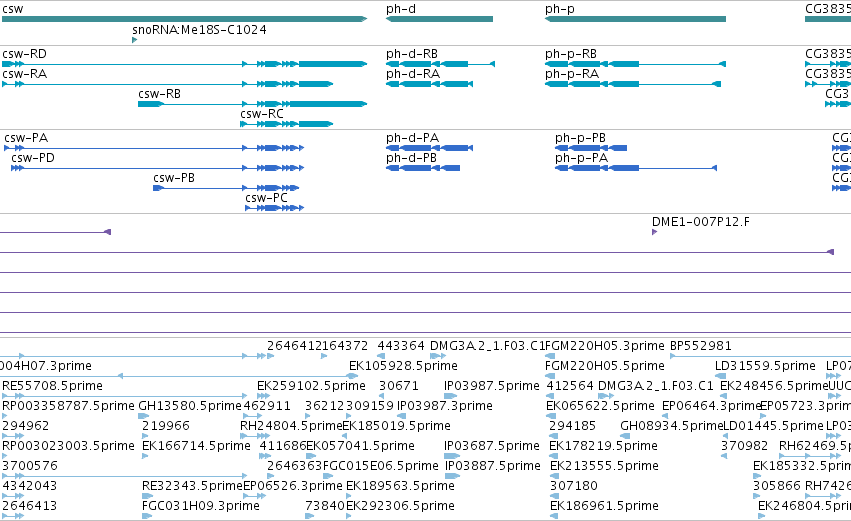The height and width of the screenshot is (521, 851).
Task: Click EST RP003023003.5prime
Action: pyautogui.click(x=68, y=447)
